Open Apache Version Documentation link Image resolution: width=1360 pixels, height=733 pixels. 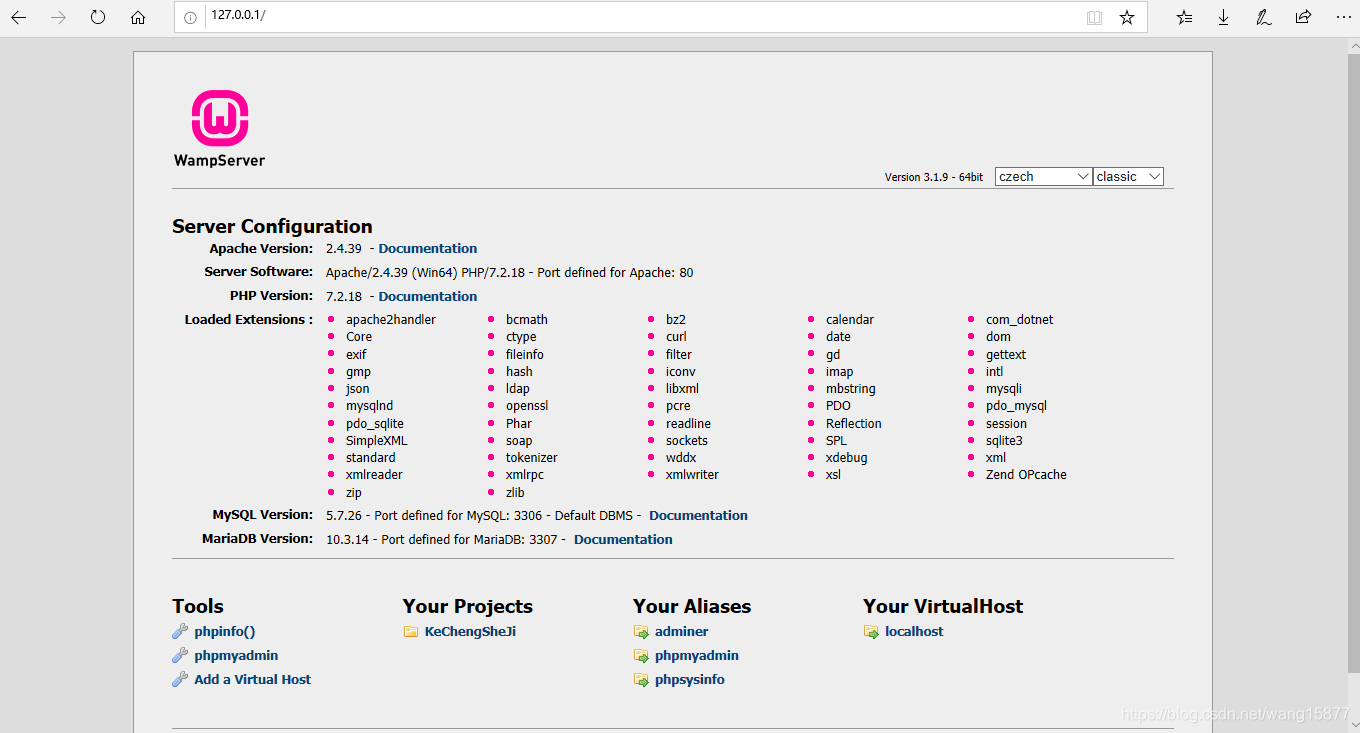(428, 248)
